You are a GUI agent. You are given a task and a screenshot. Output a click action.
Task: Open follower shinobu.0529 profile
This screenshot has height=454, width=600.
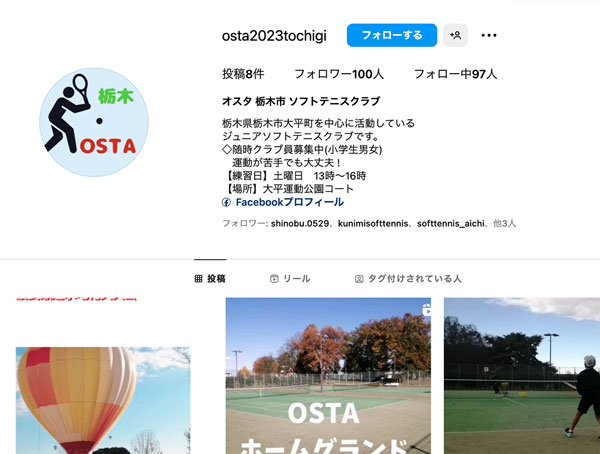pos(300,224)
